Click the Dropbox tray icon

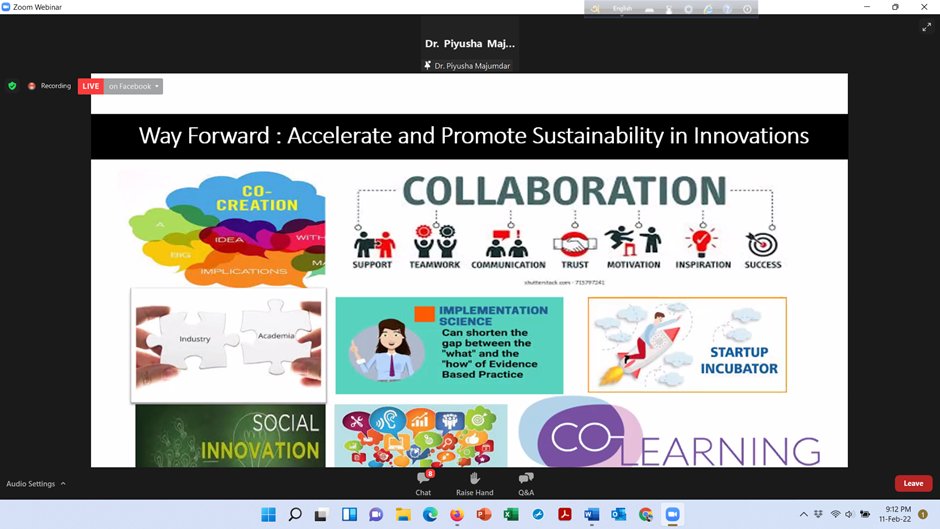[818, 514]
